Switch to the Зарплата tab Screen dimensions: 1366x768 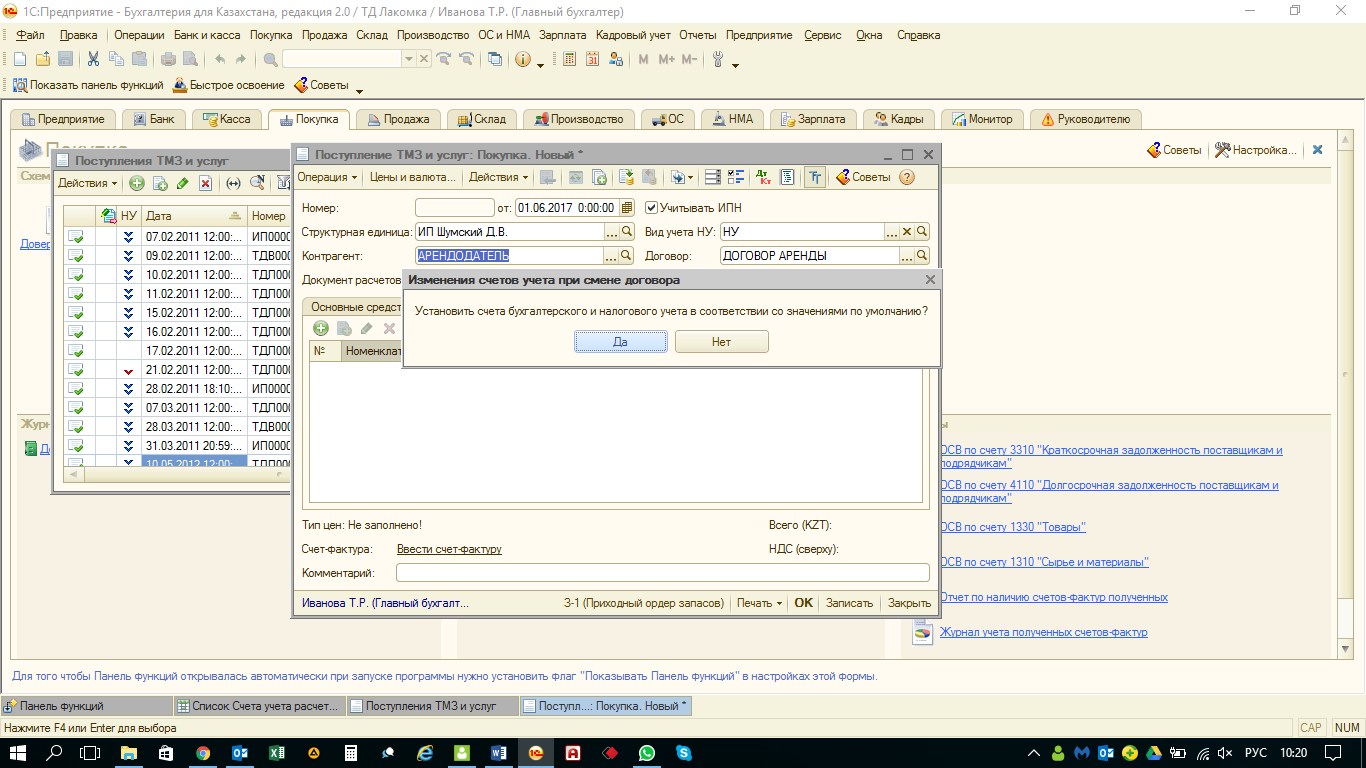pos(812,119)
